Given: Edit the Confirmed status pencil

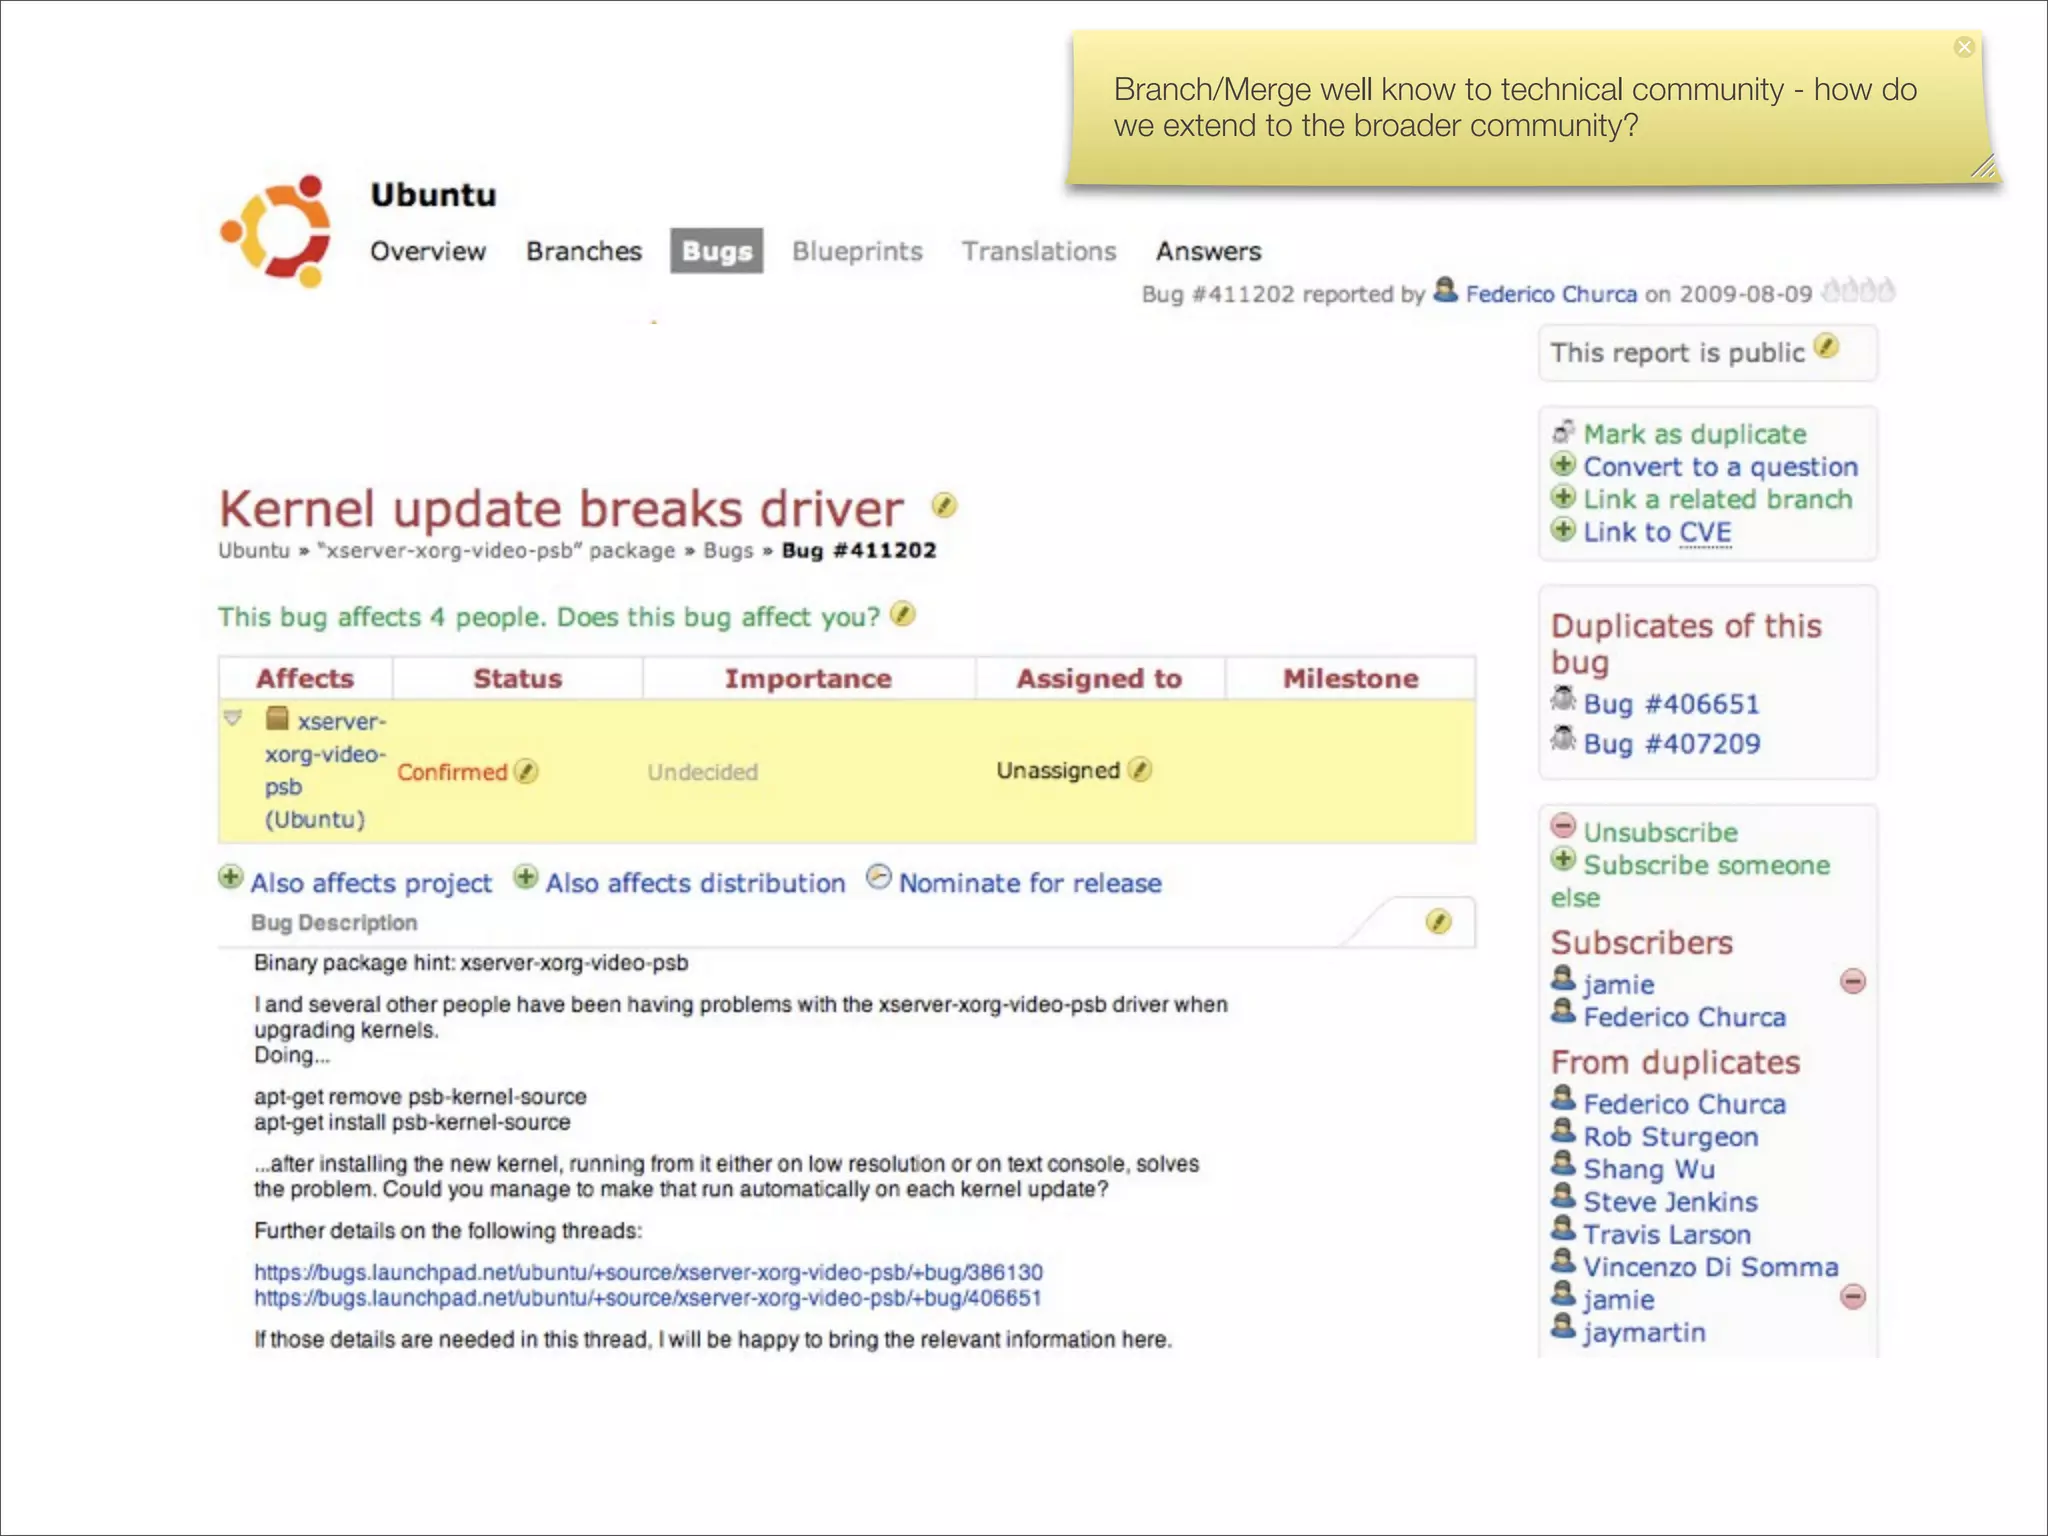Looking at the screenshot, I should tap(526, 771).
